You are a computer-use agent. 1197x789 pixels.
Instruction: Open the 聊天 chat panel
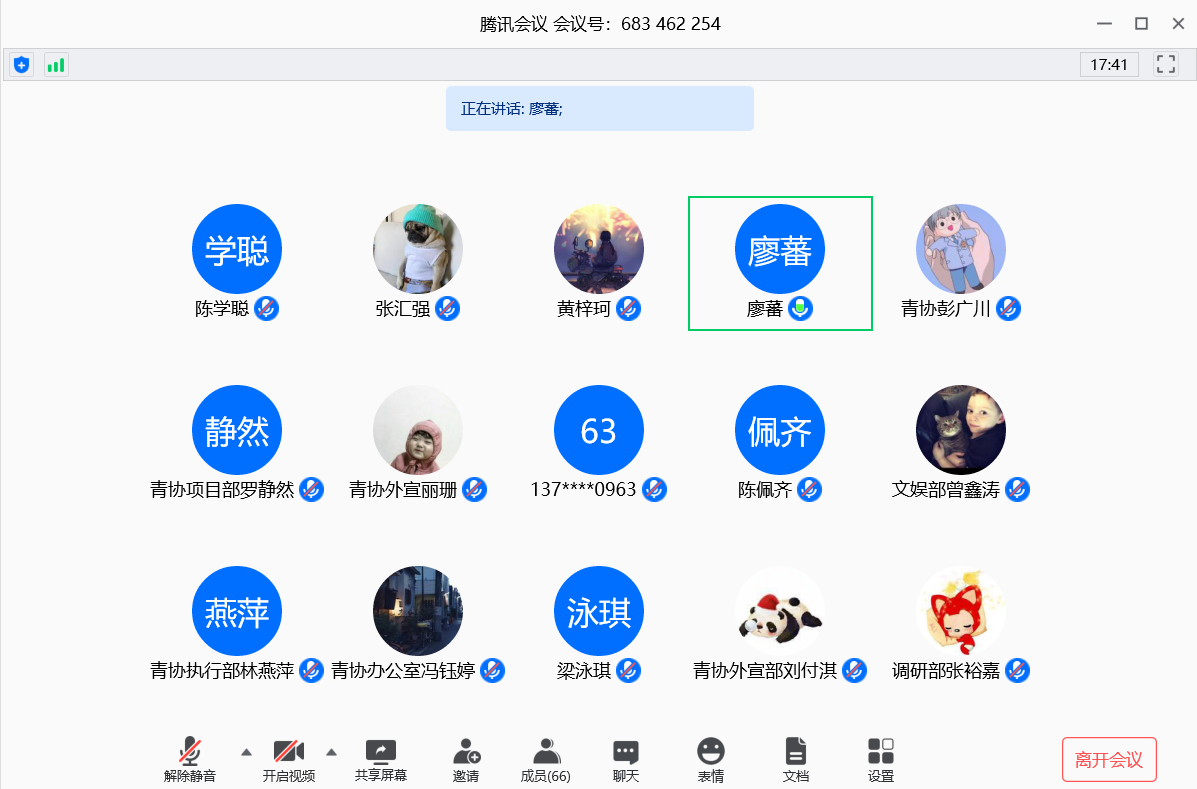(x=626, y=760)
